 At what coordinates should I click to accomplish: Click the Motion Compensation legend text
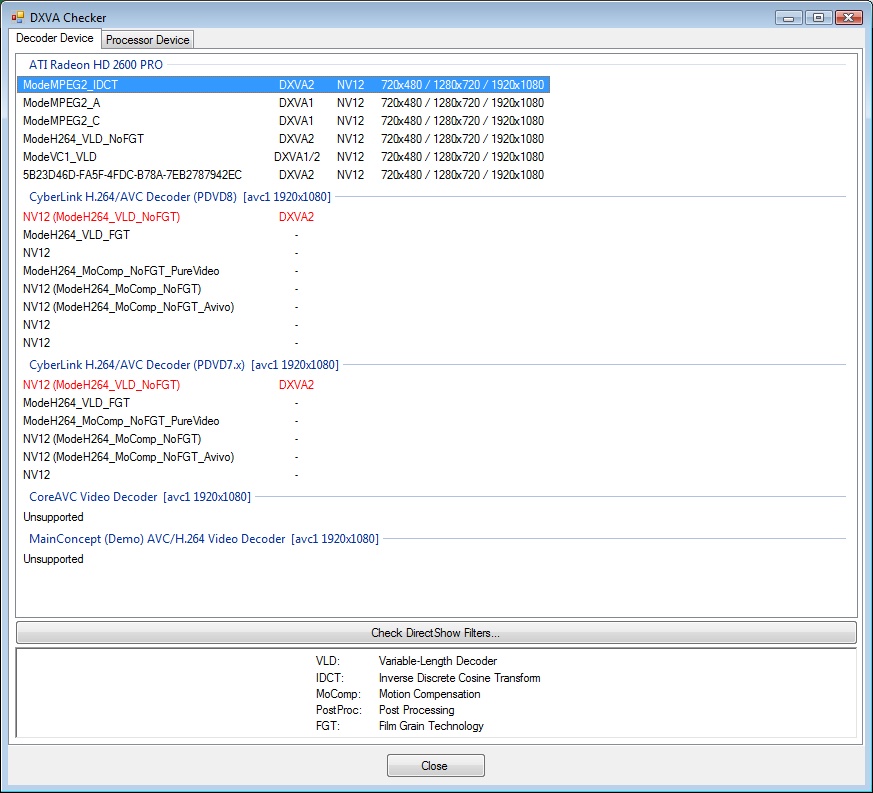pyautogui.click(x=429, y=694)
